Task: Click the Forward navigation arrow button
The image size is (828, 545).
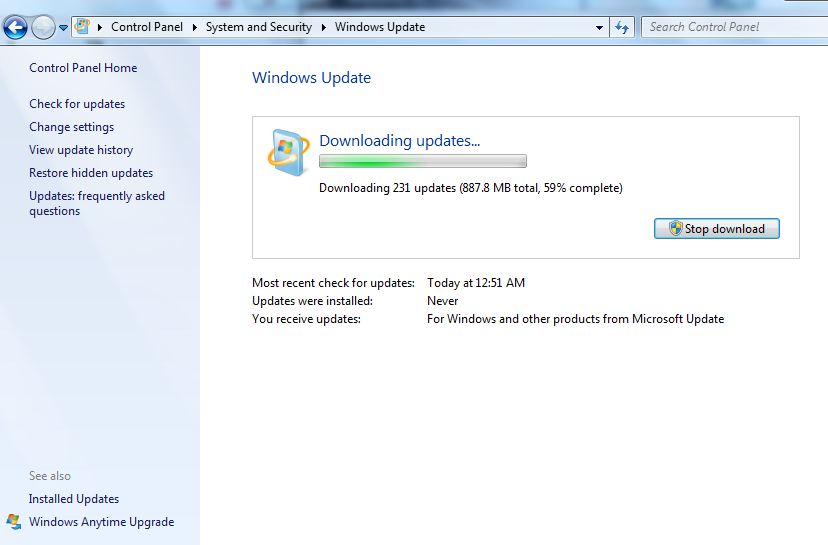Action: click(x=43, y=27)
